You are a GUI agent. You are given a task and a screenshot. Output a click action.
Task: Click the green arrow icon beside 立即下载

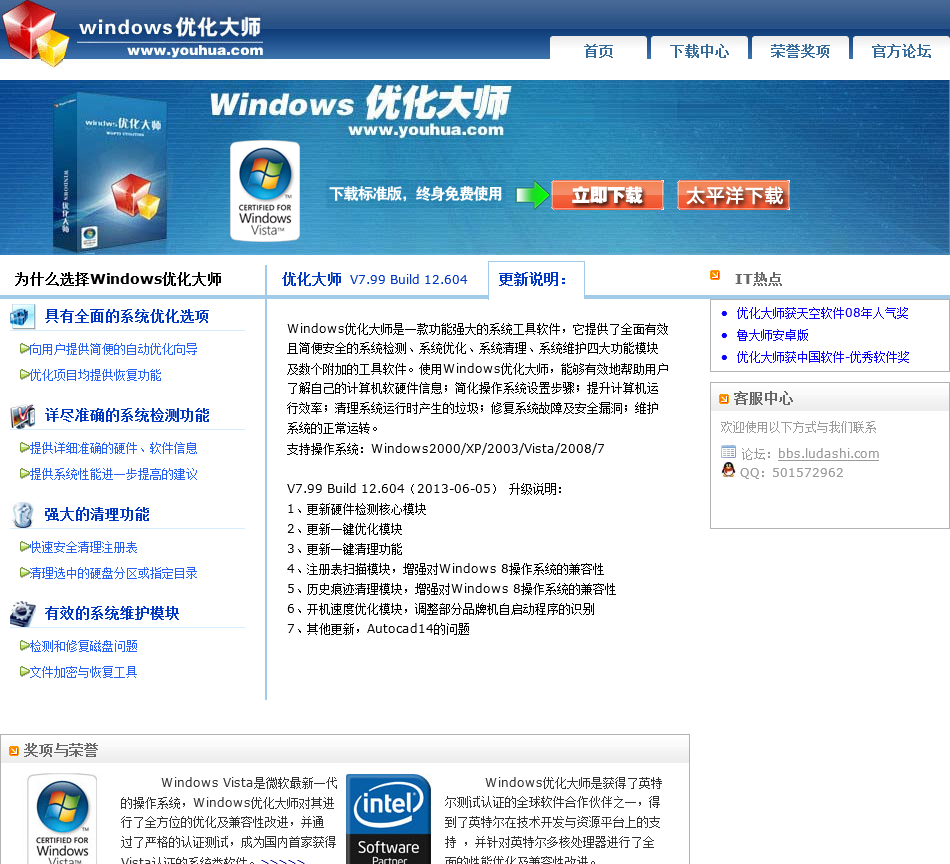pyautogui.click(x=533, y=195)
